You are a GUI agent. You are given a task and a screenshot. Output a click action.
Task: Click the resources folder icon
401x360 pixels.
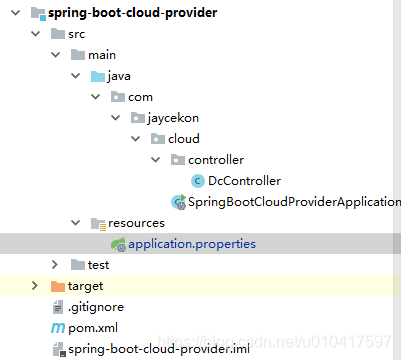coord(99,224)
